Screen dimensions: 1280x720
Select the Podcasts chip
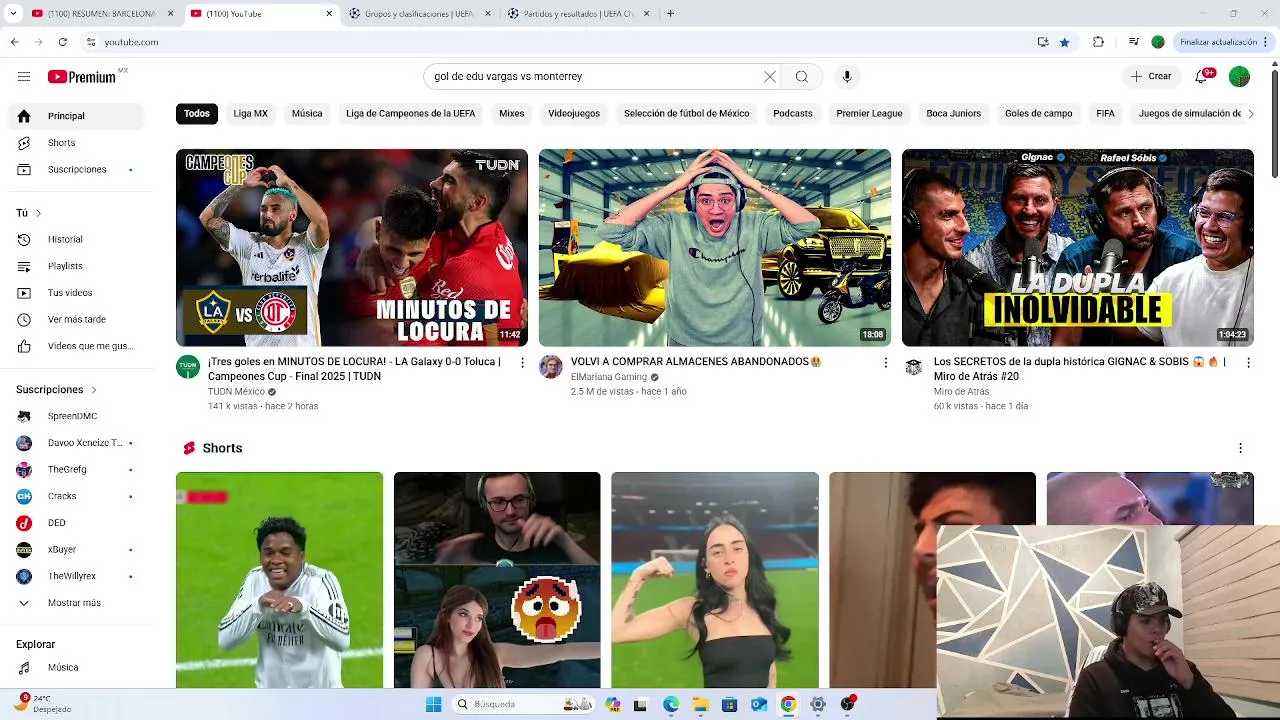(x=793, y=114)
